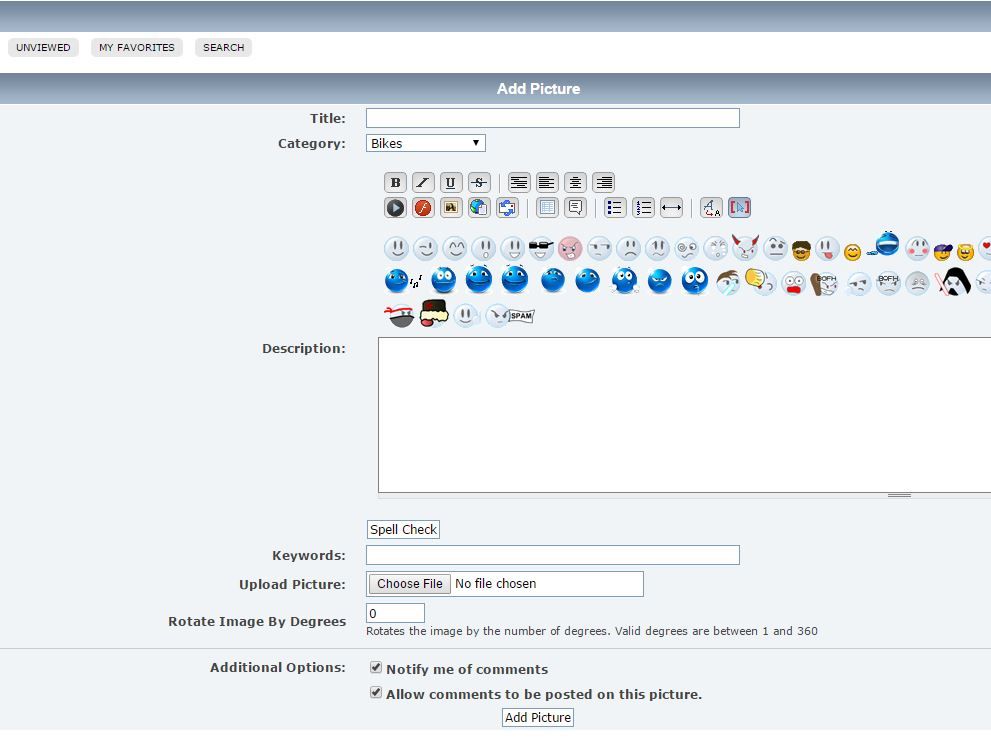
Task: Insert the yellow smiley with glasses and hair
Action: [x=801, y=250]
